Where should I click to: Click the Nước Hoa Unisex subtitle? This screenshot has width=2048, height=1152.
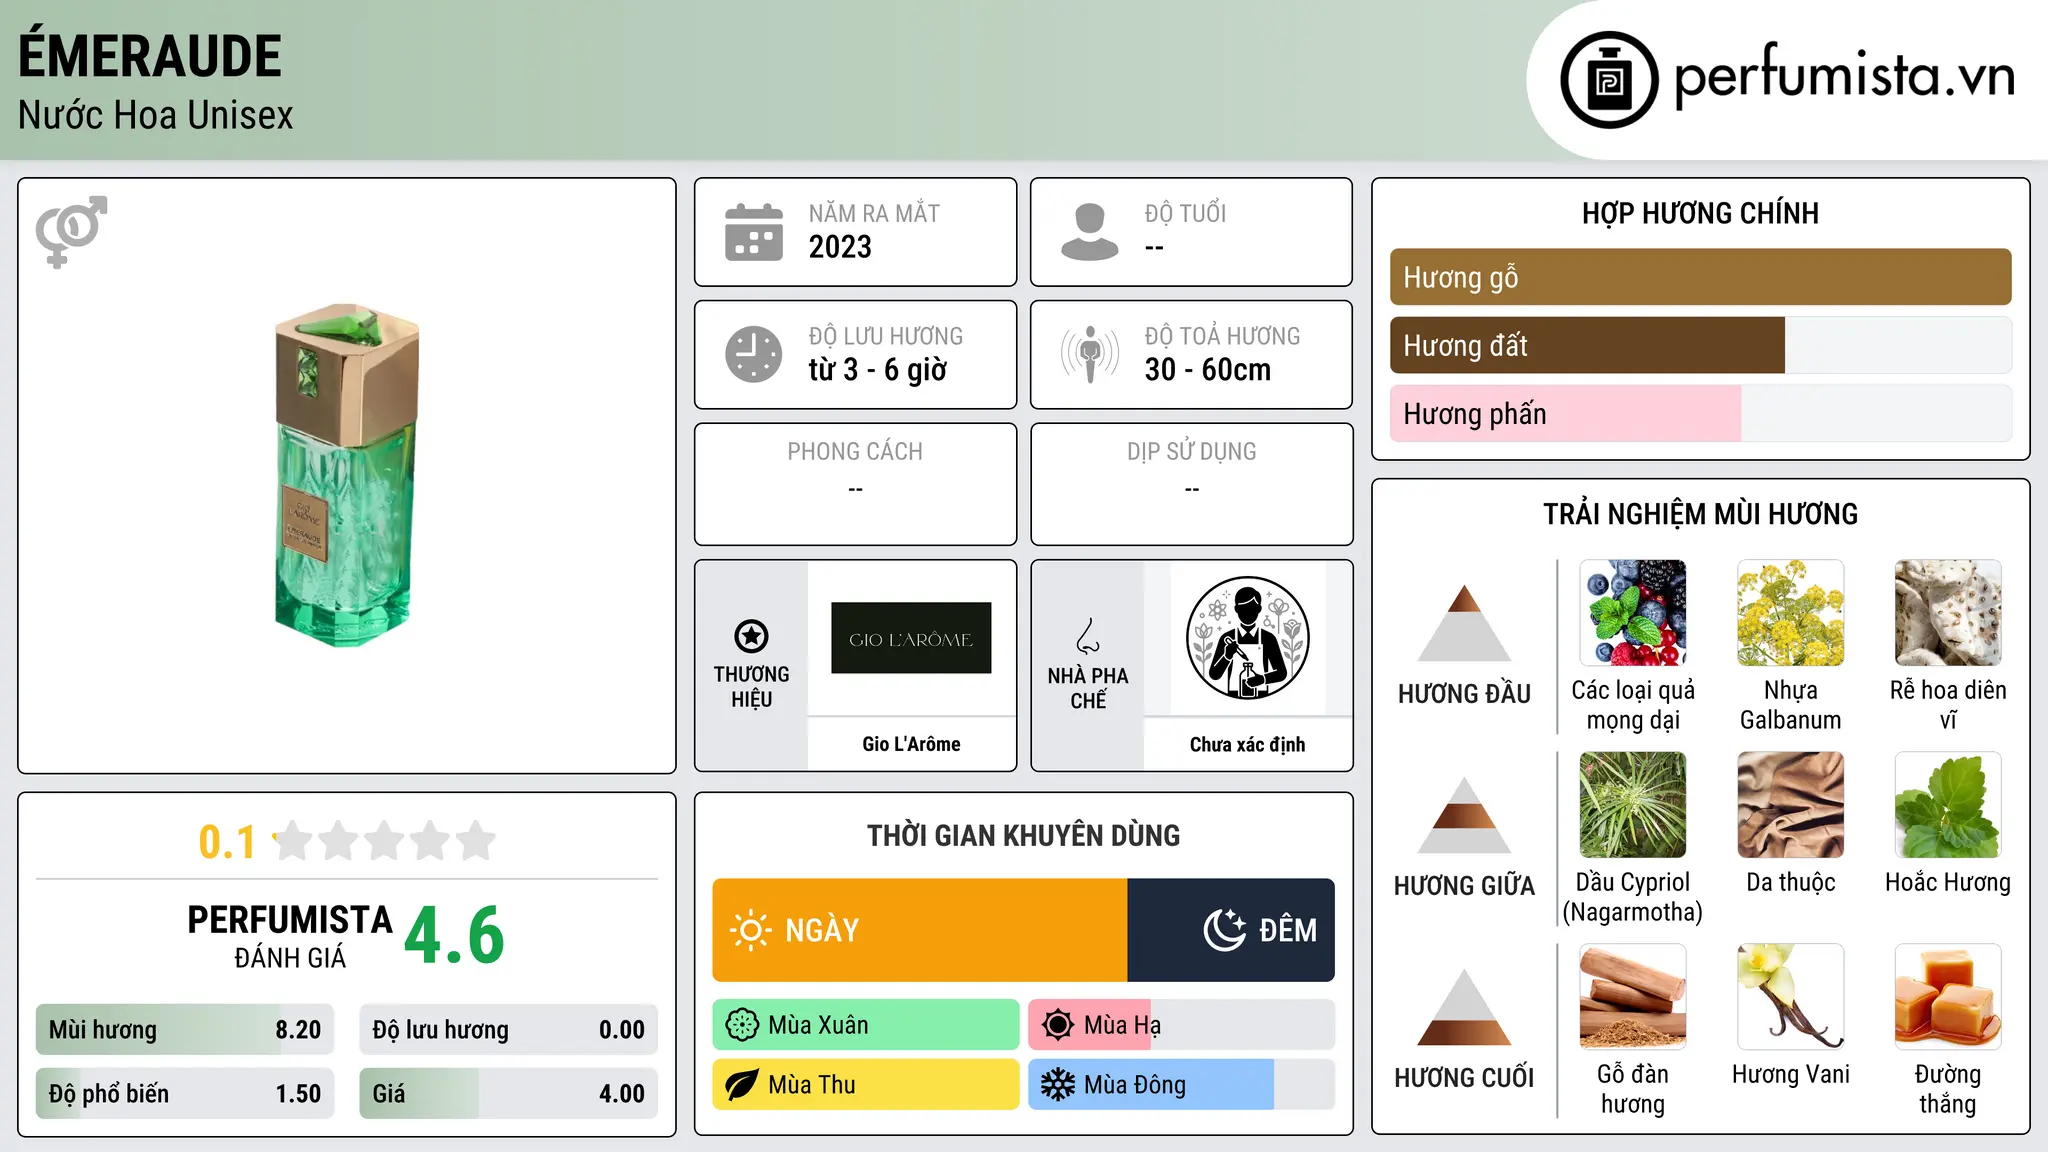tap(156, 115)
